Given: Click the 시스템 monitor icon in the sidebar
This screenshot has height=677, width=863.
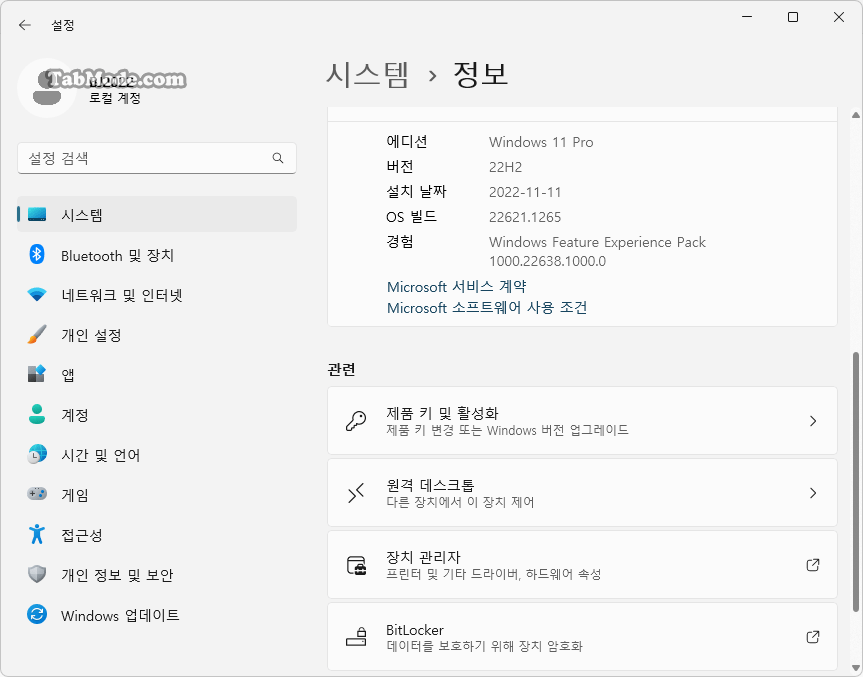Looking at the screenshot, I should coord(37,215).
